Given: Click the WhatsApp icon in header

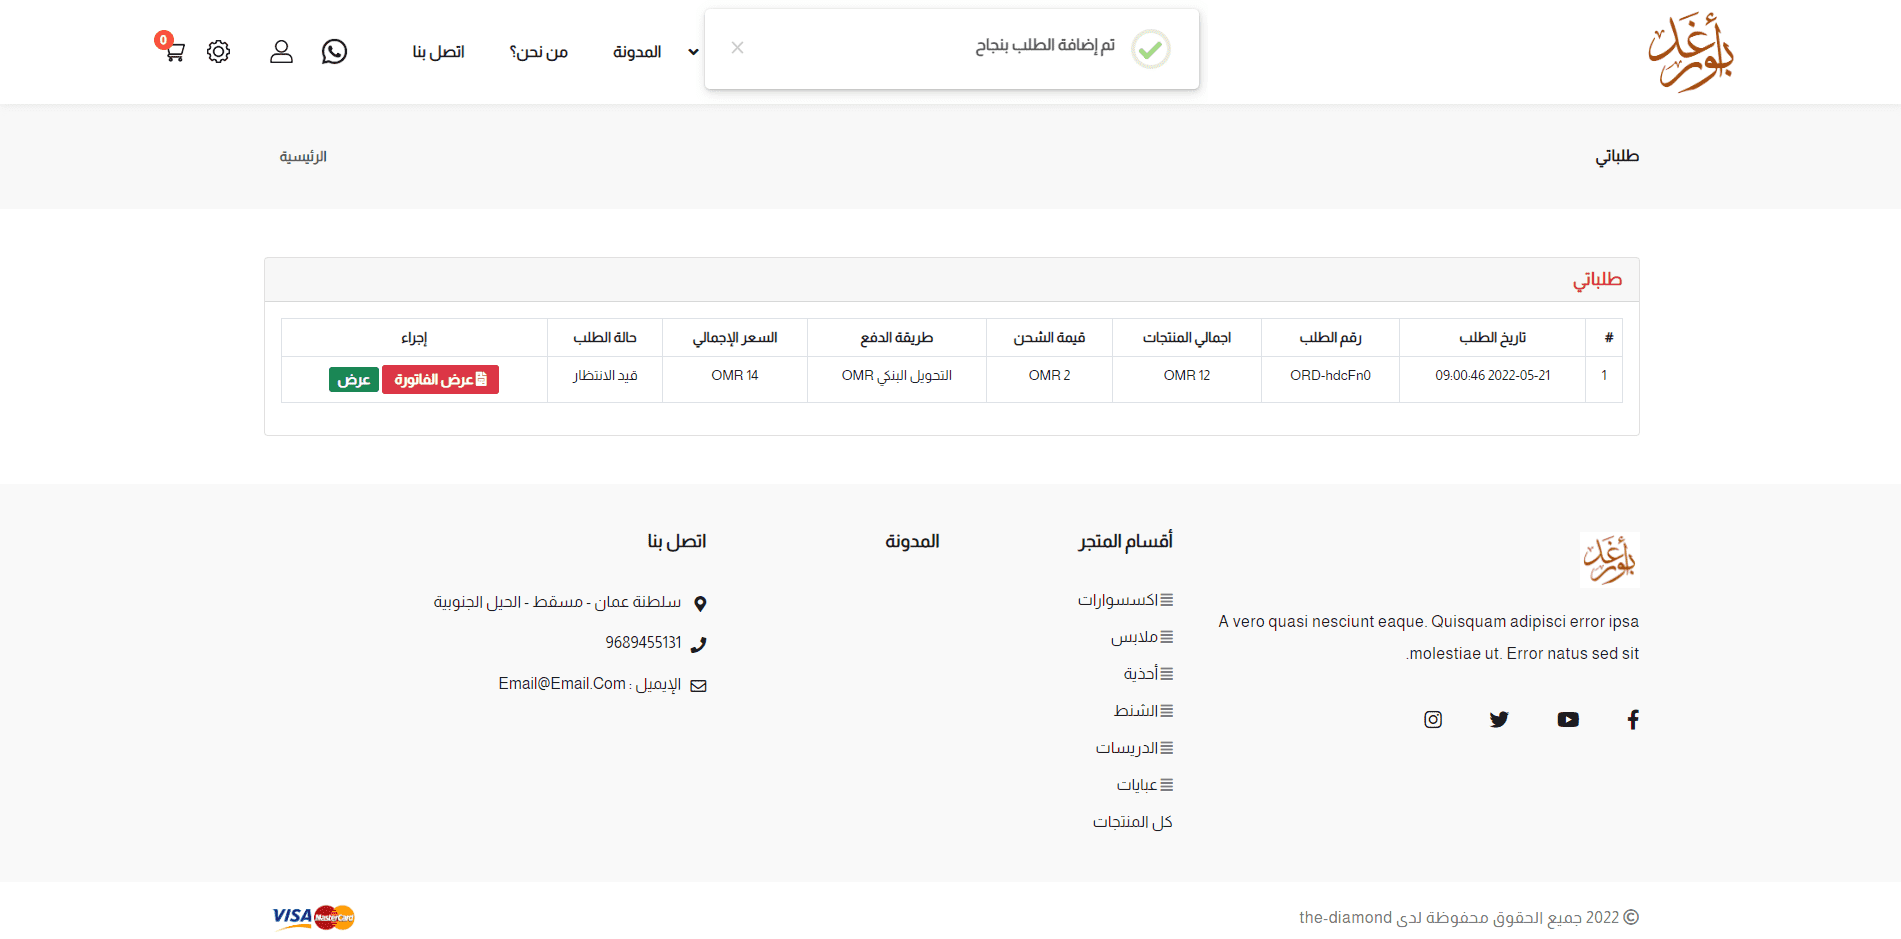Looking at the screenshot, I should tap(334, 51).
